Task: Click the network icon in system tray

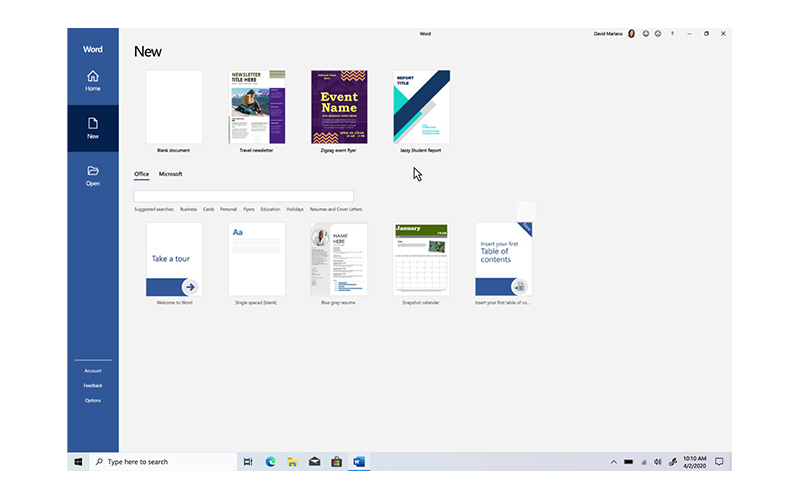Action: (x=644, y=462)
